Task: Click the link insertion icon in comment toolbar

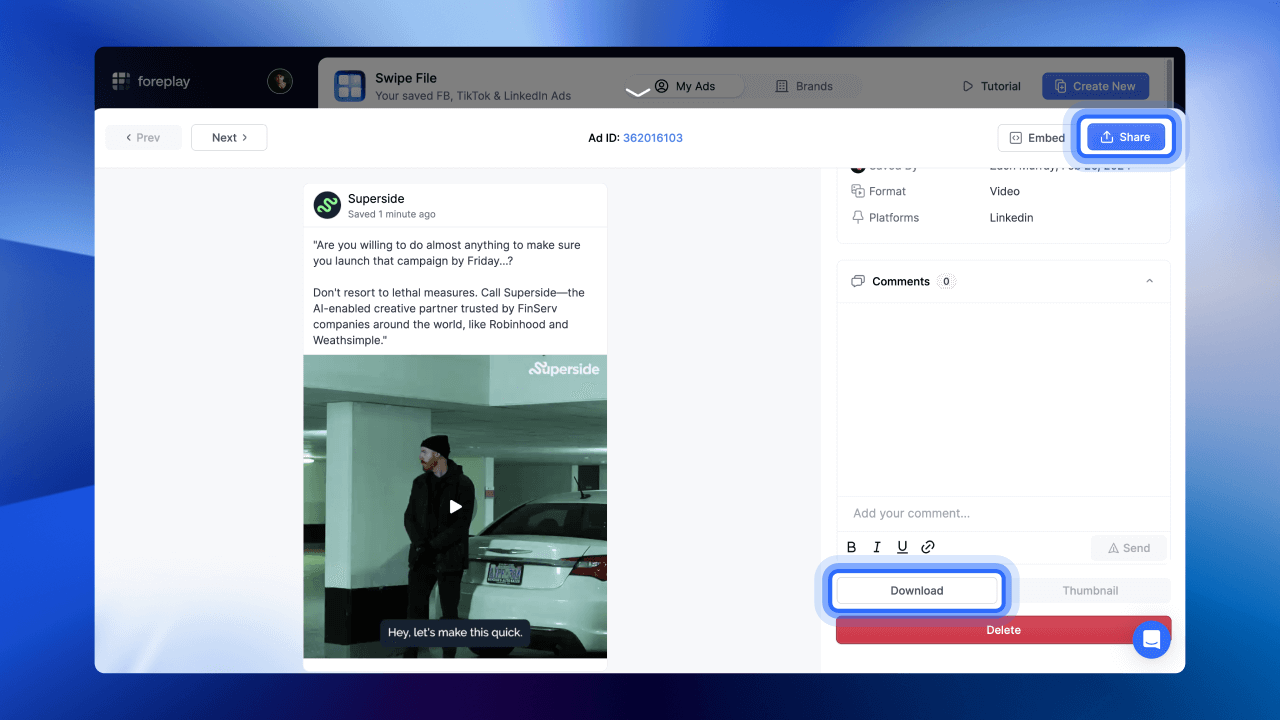Action: coord(928,546)
